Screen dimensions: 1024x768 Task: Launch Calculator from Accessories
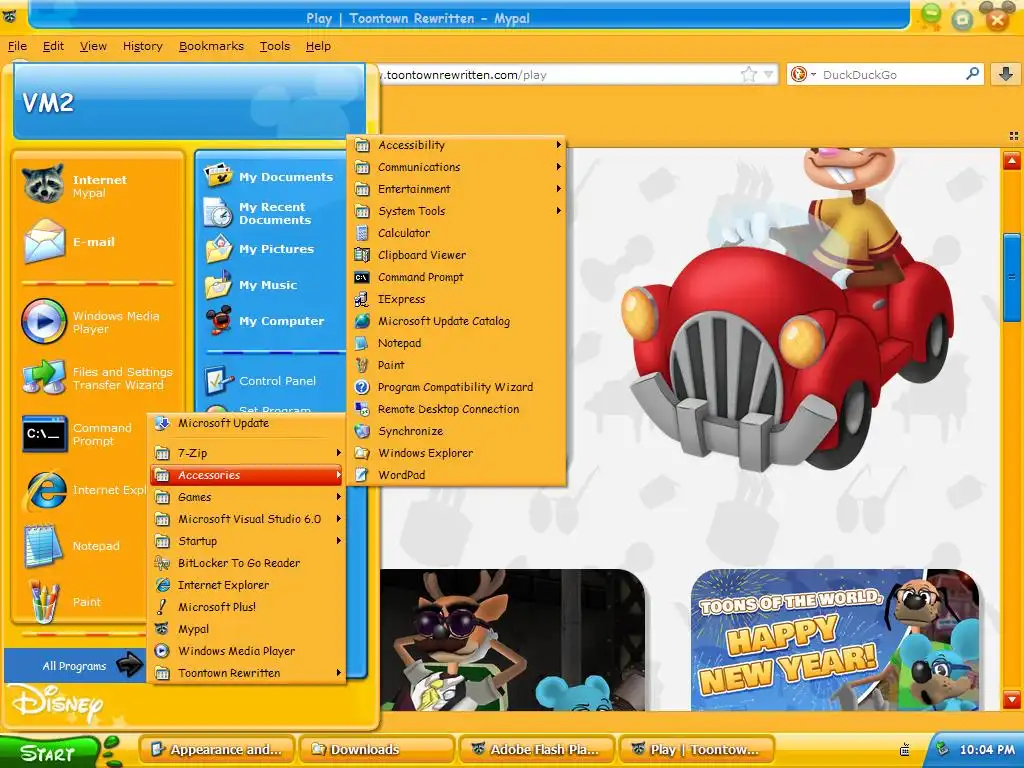(457, 233)
